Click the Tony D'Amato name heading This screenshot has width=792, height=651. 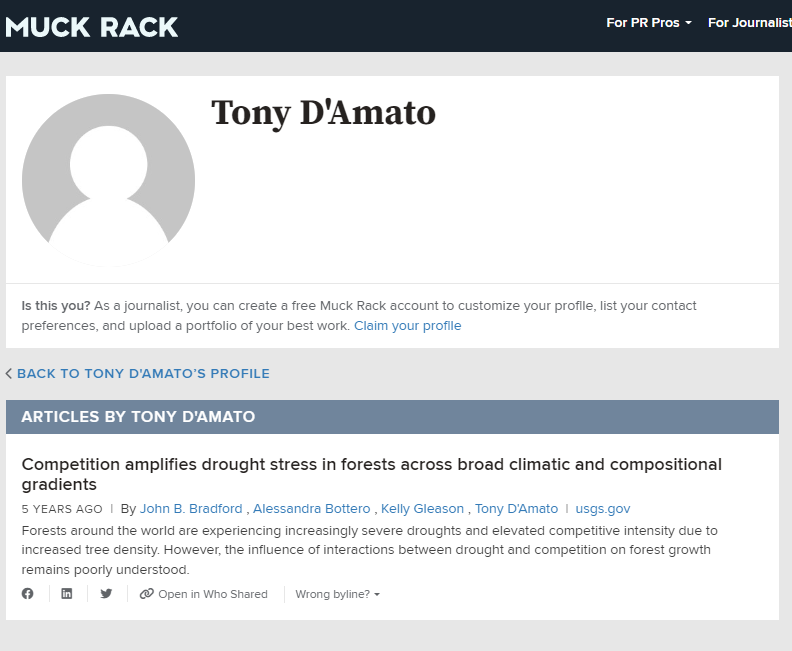point(323,113)
